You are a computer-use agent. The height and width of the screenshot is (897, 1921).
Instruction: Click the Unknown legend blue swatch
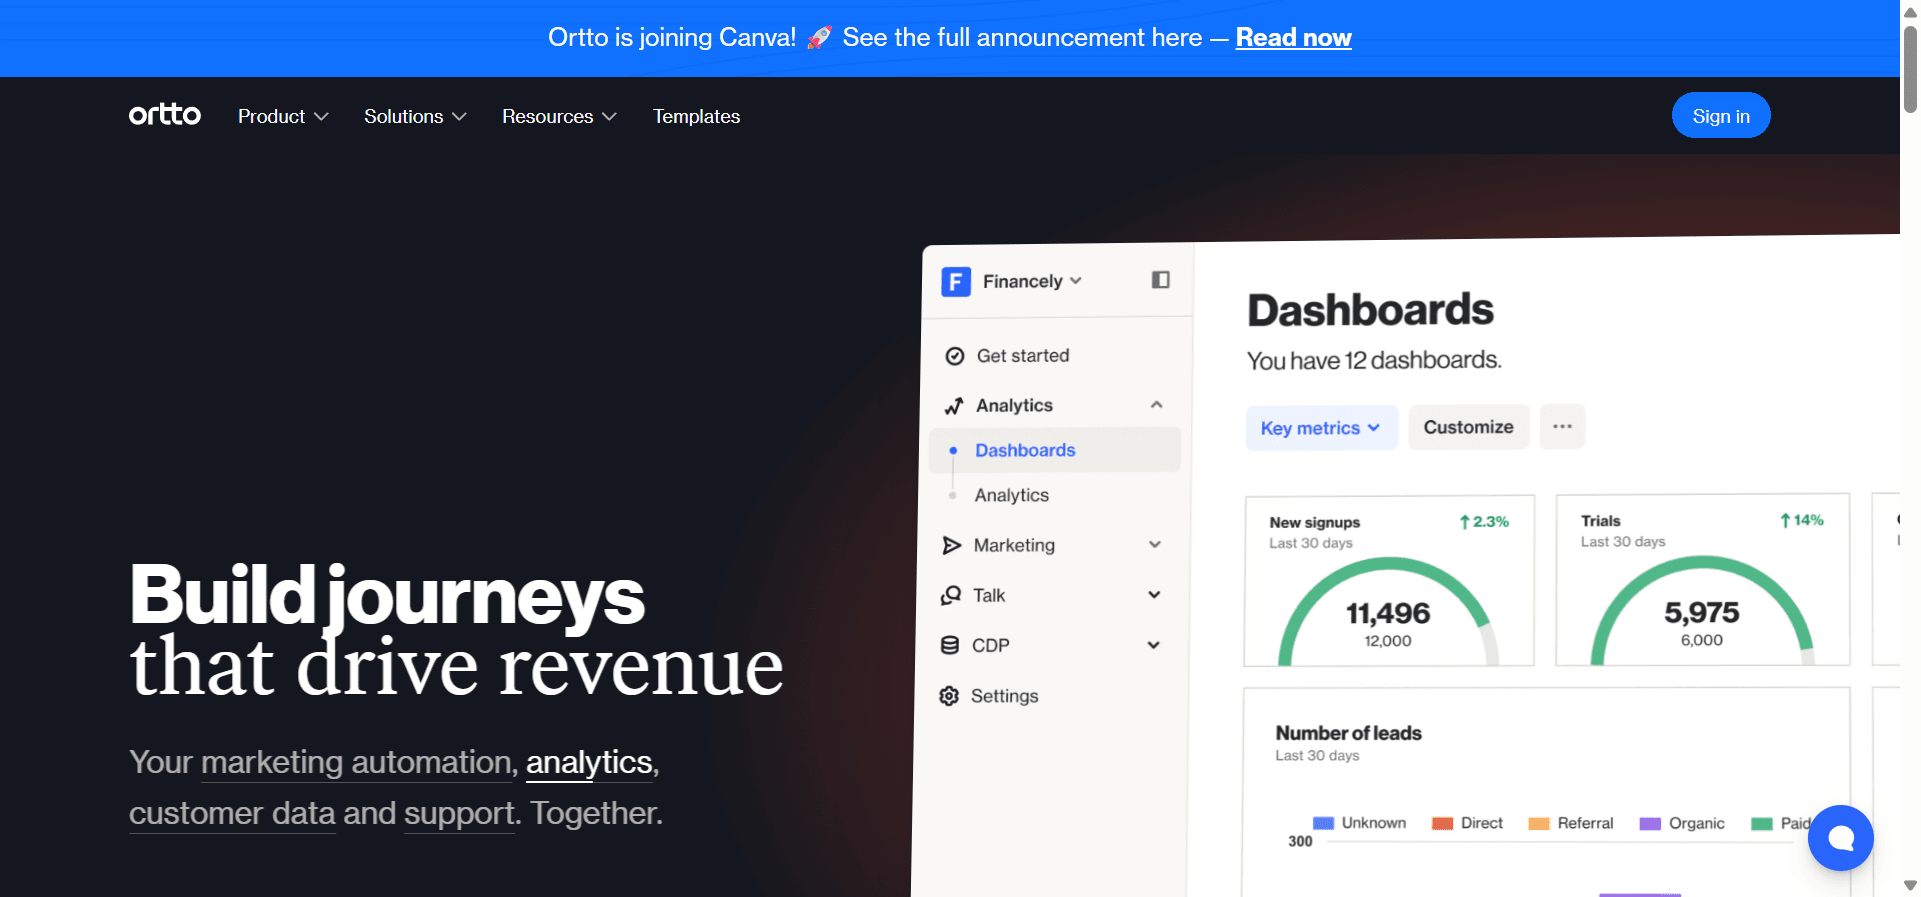pos(1323,823)
